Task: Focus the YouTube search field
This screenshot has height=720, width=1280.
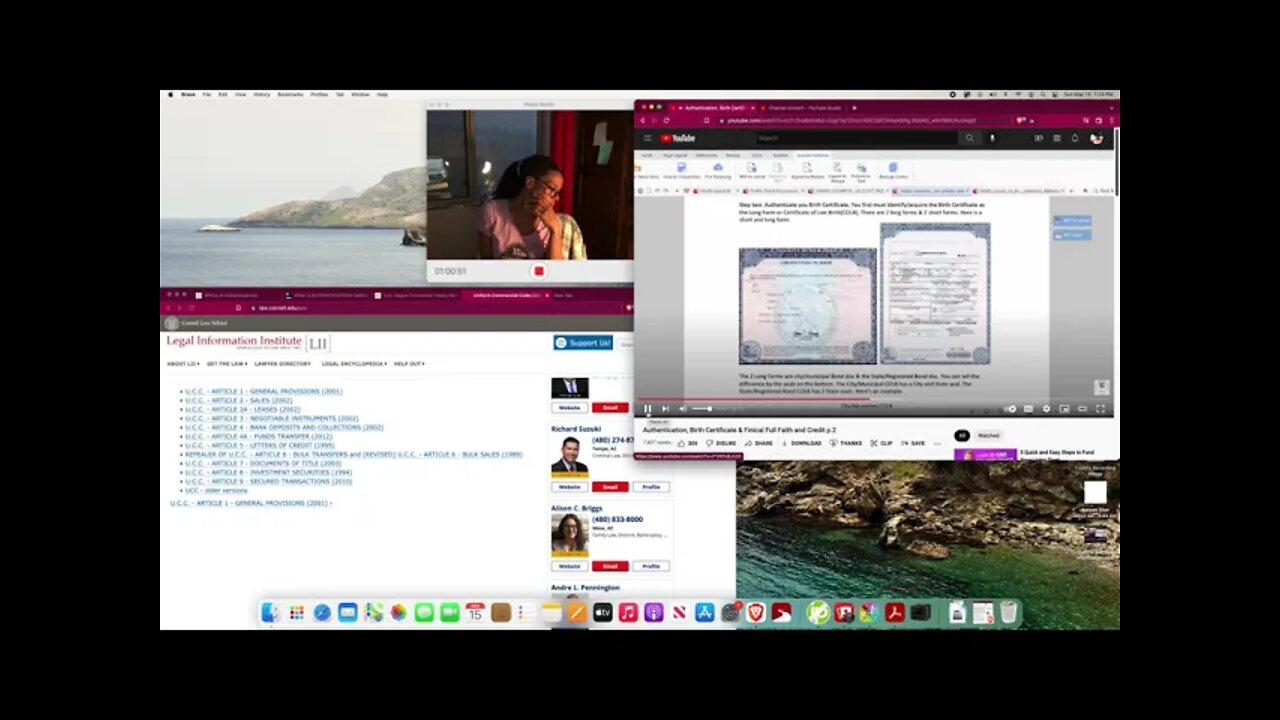Action: tap(855, 138)
